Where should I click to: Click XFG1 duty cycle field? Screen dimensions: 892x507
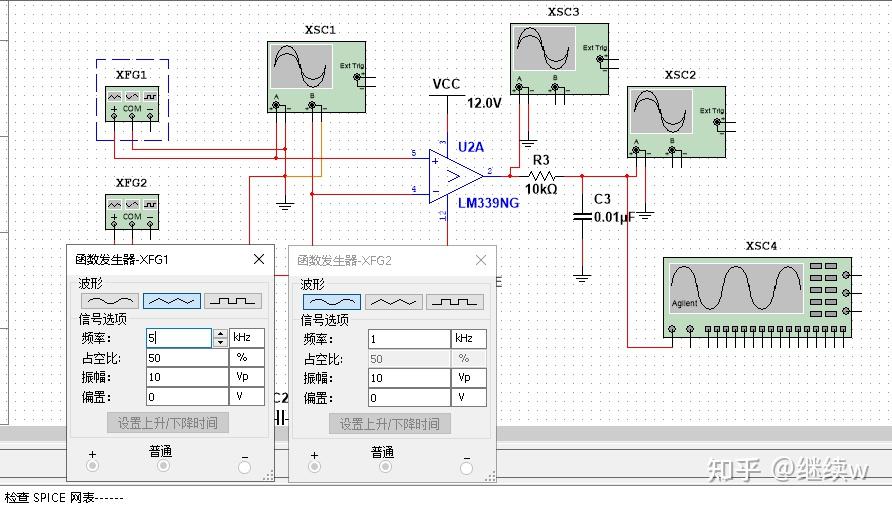pos(187,358)
